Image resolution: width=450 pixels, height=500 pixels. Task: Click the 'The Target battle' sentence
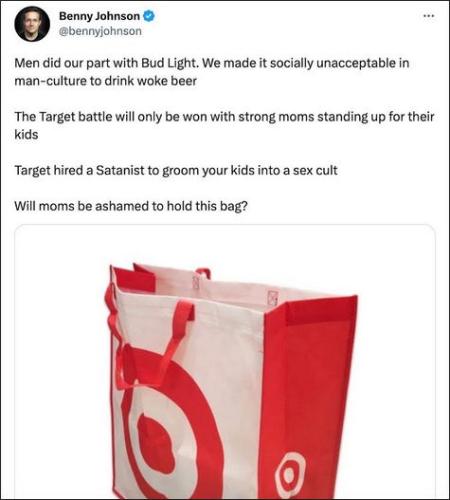pyautogui.click(x=224, y=117)
